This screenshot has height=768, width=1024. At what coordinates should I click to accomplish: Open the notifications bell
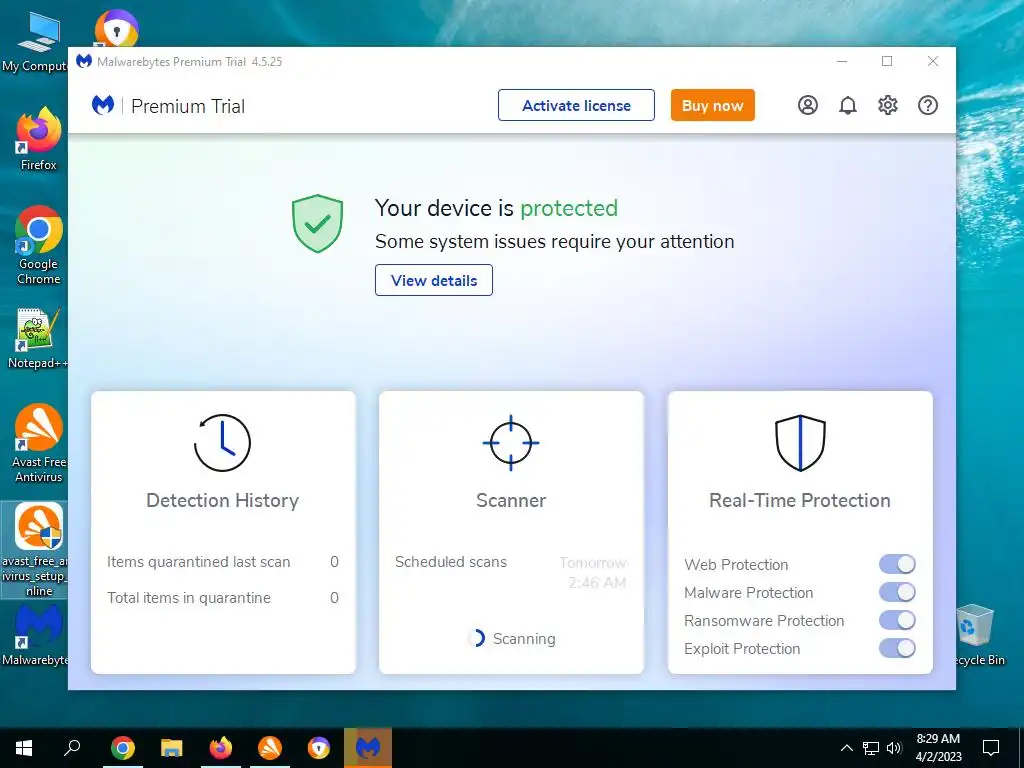[x=848, y=105]
